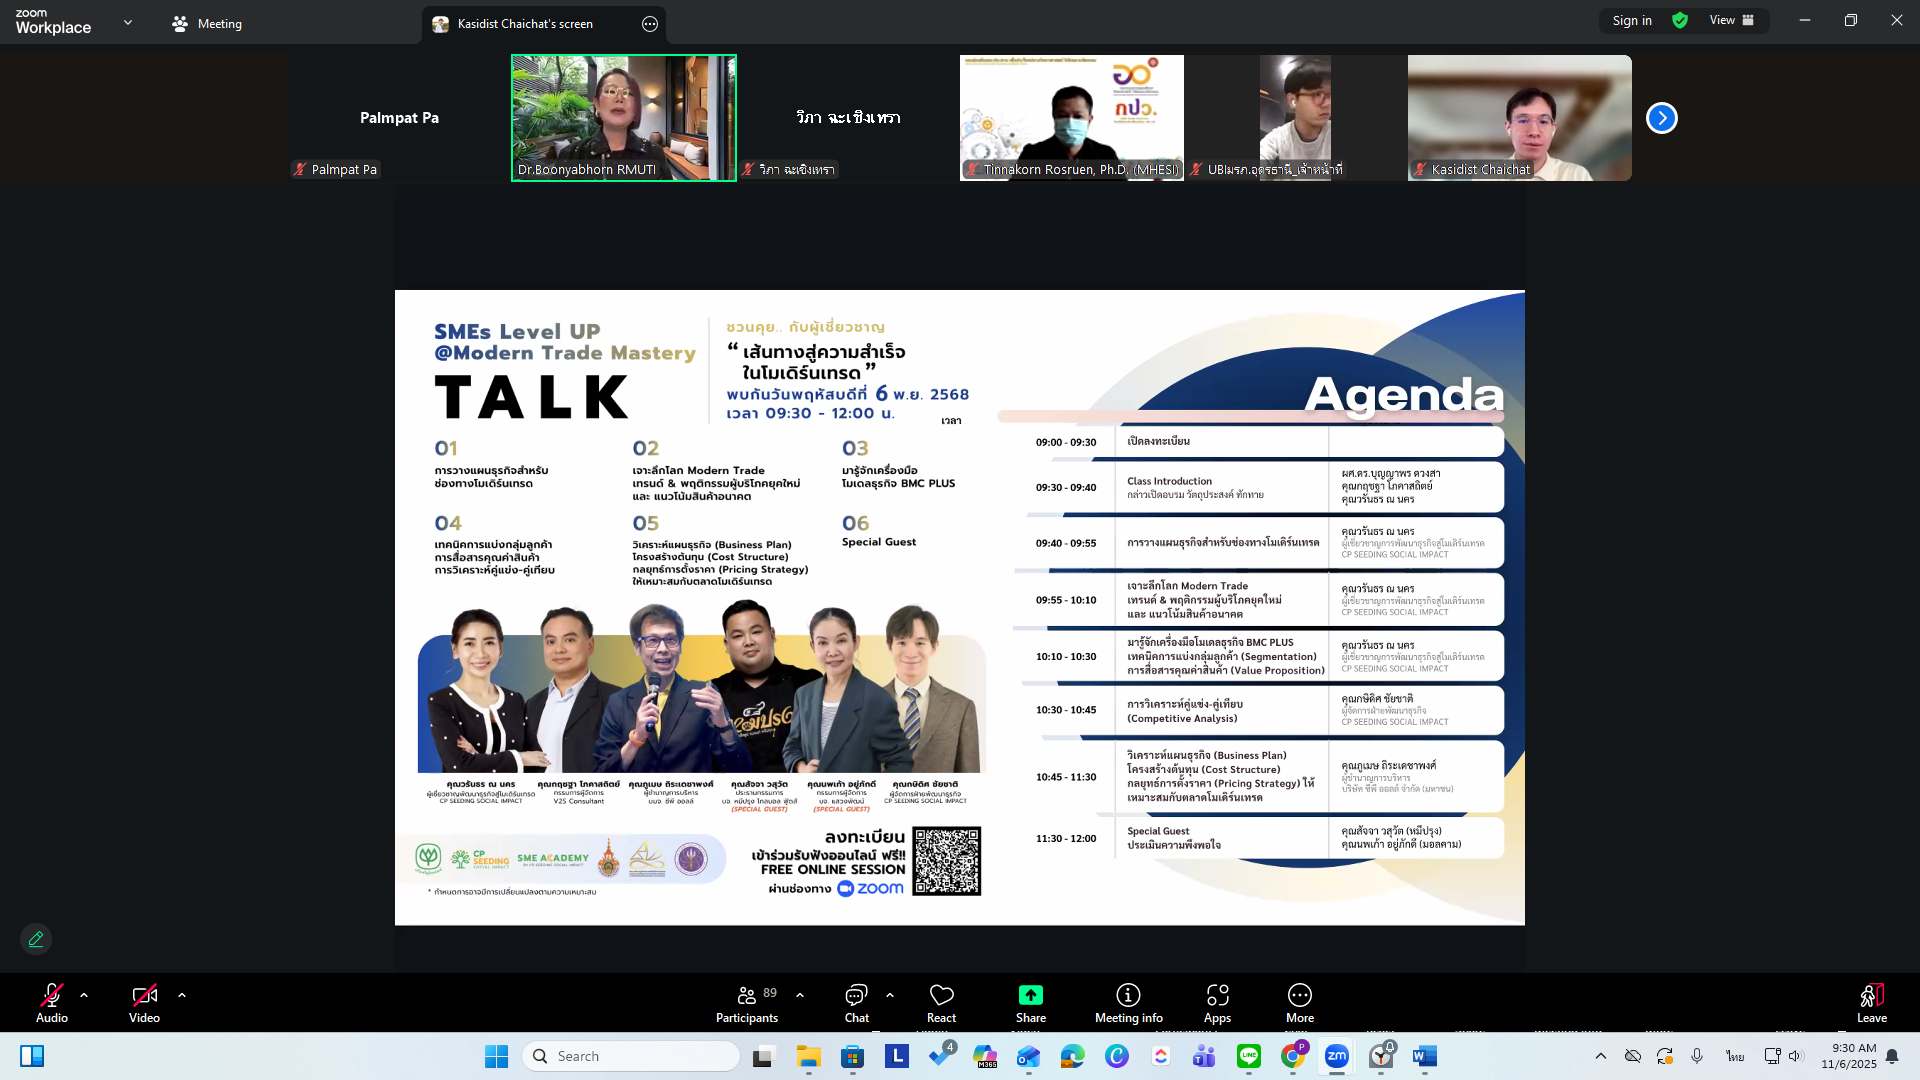This screenshot has height=1080, width=1920.
Task: Open the Zoom Workplace dropdown chevron
Action: pyautogui.click(x=128, y=22)
